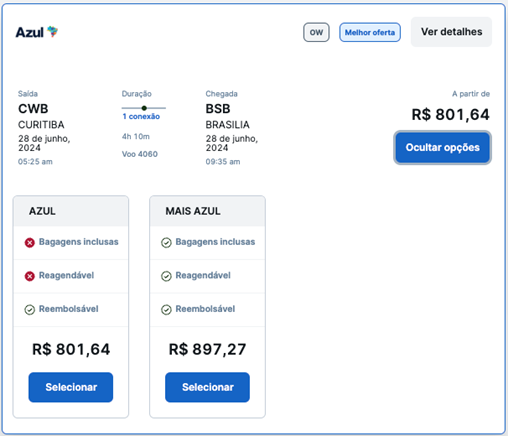508x436 pixels.
Task: Click Reembolsável text in MAIS AZUL card
Action: point(205,309)
